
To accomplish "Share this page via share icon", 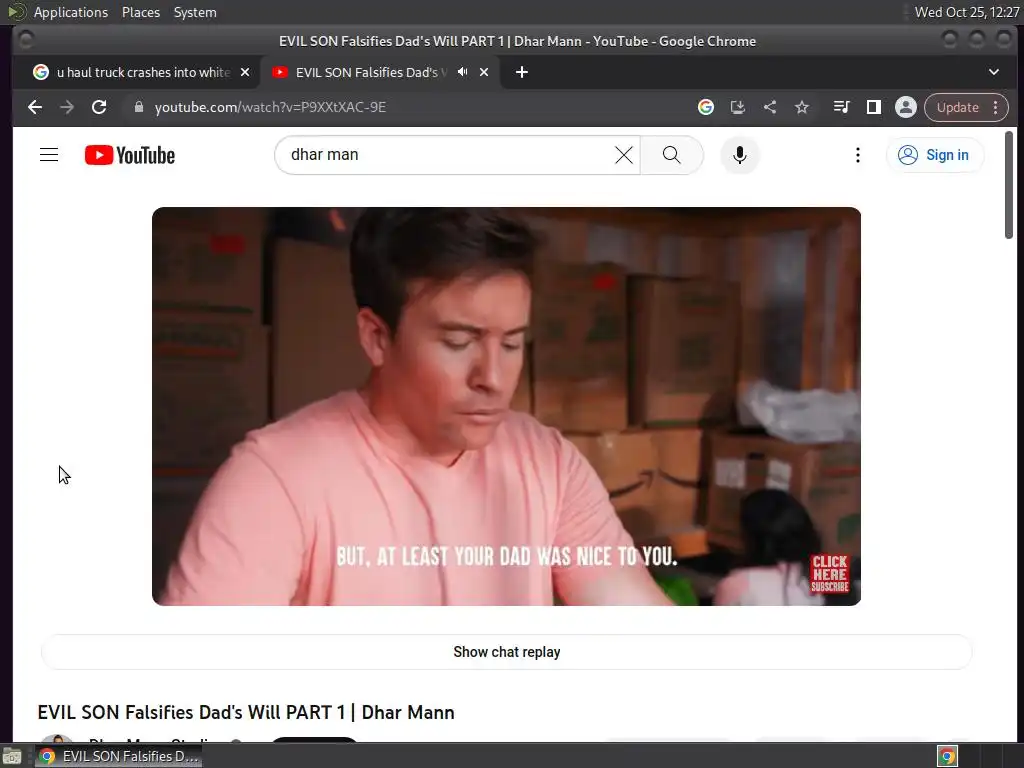I will point(770,107).
